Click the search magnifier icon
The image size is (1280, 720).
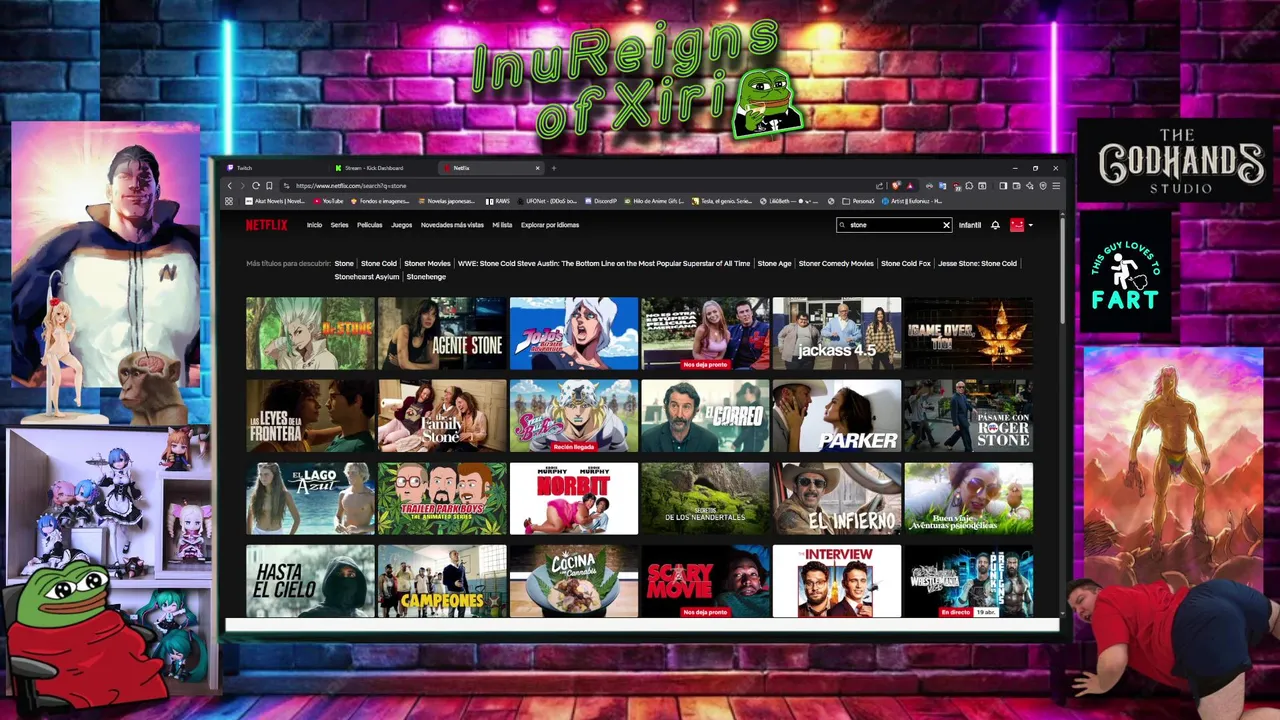tap(842, 225)
